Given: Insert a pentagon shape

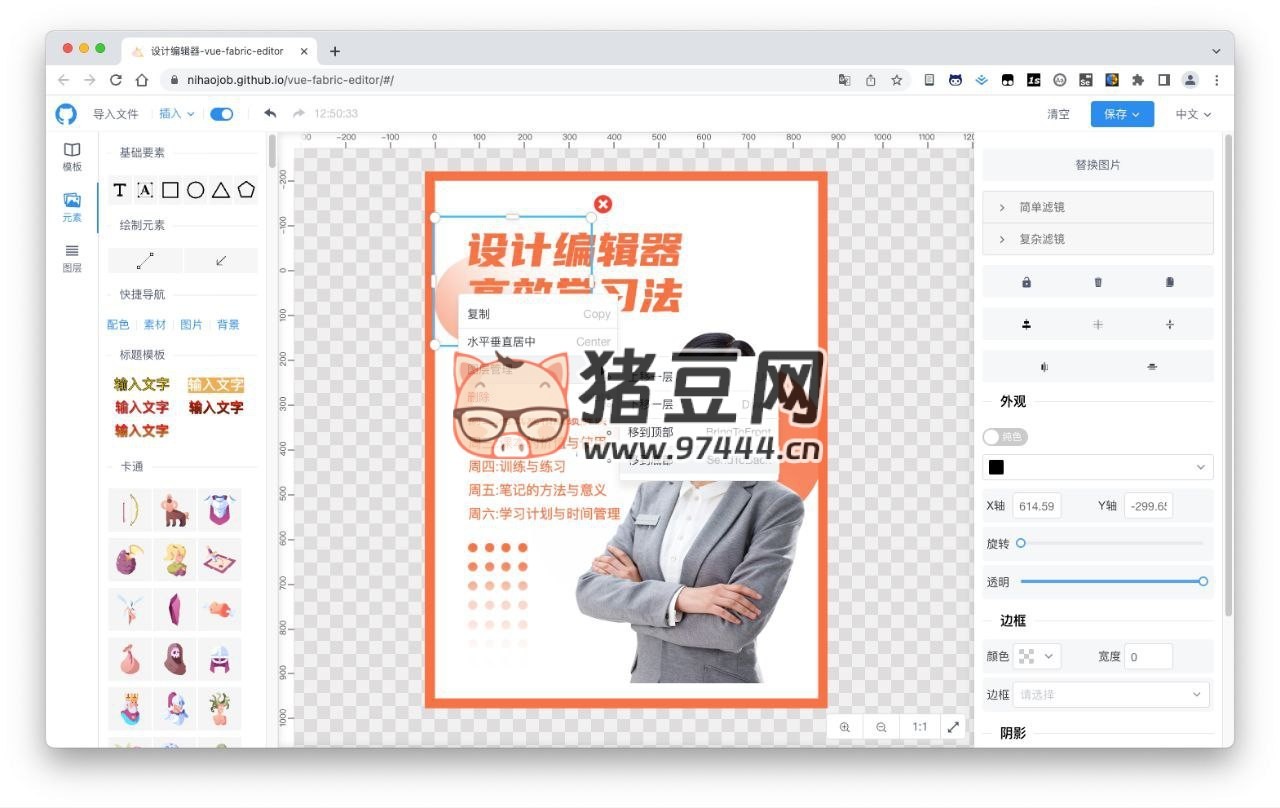Looking at the screenshot, I should [x=246, y=189].
